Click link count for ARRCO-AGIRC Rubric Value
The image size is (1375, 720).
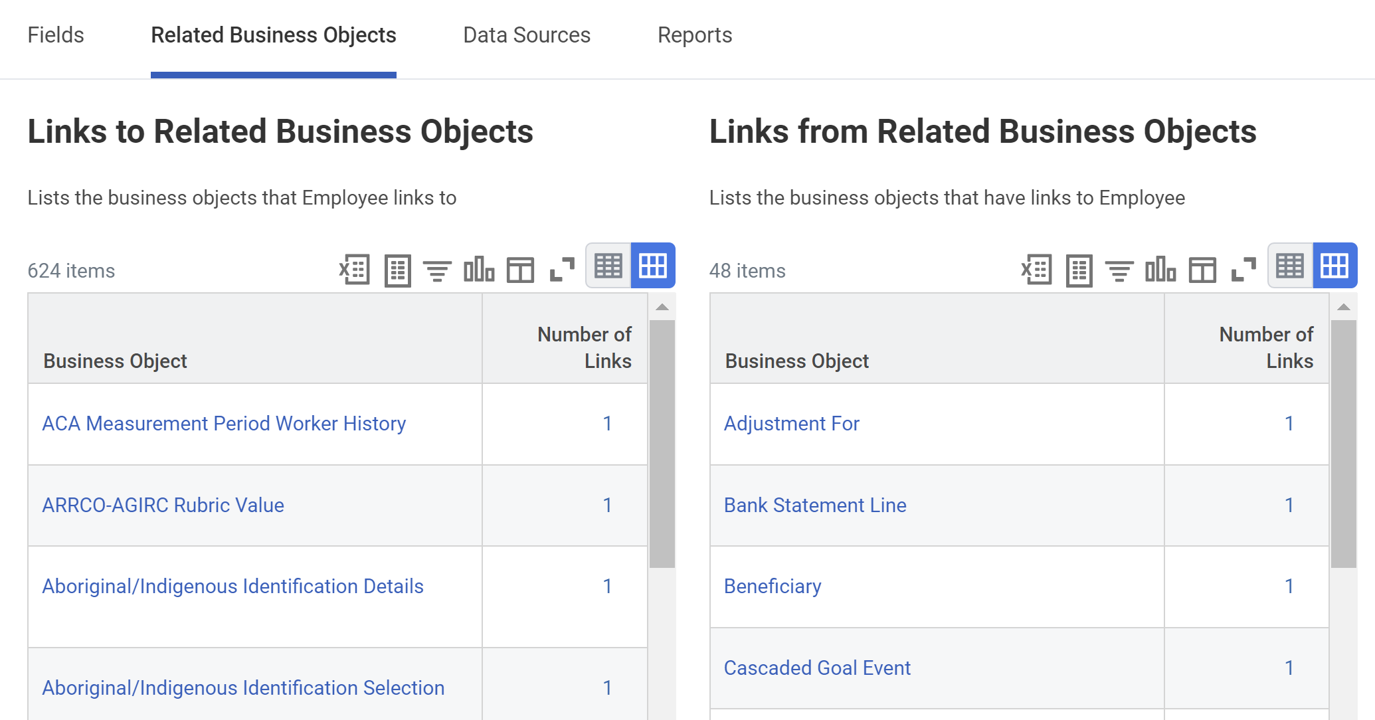coord(607,505)
